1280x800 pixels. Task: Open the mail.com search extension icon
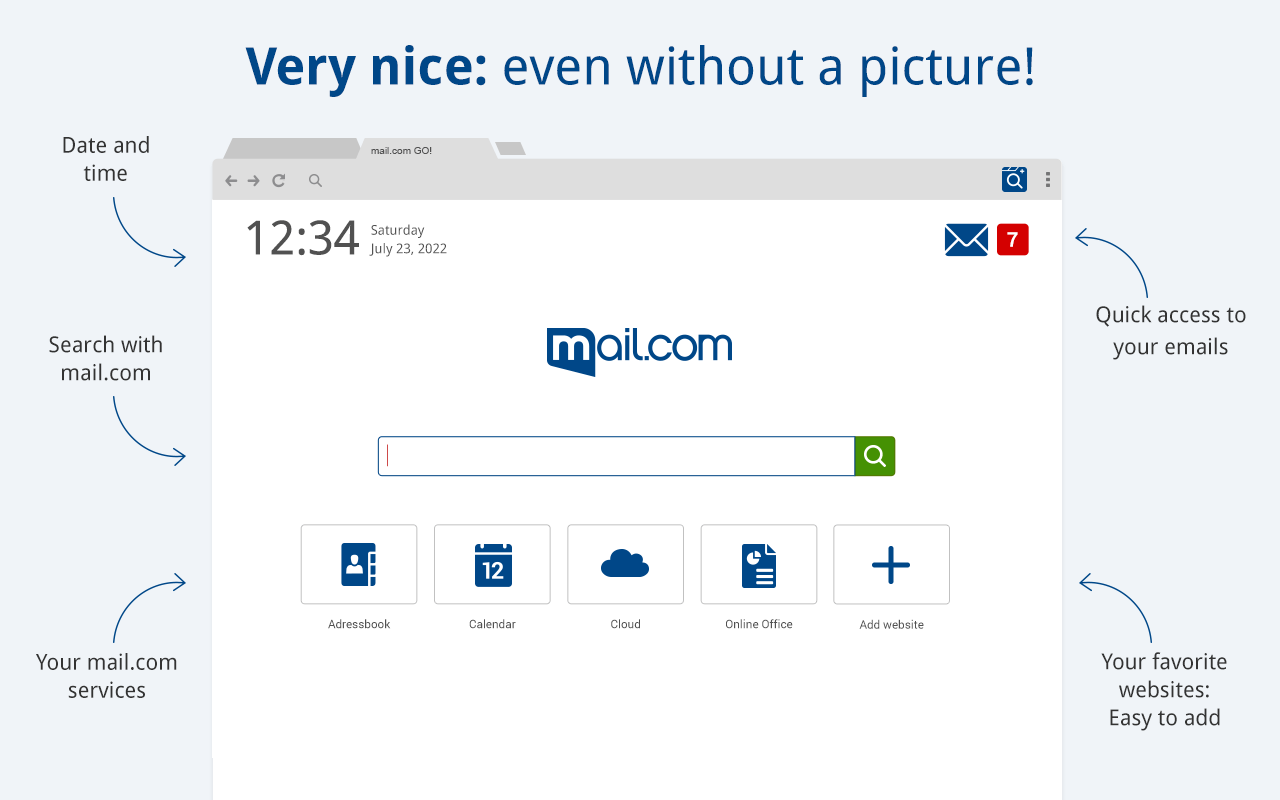coord(1014,179)
